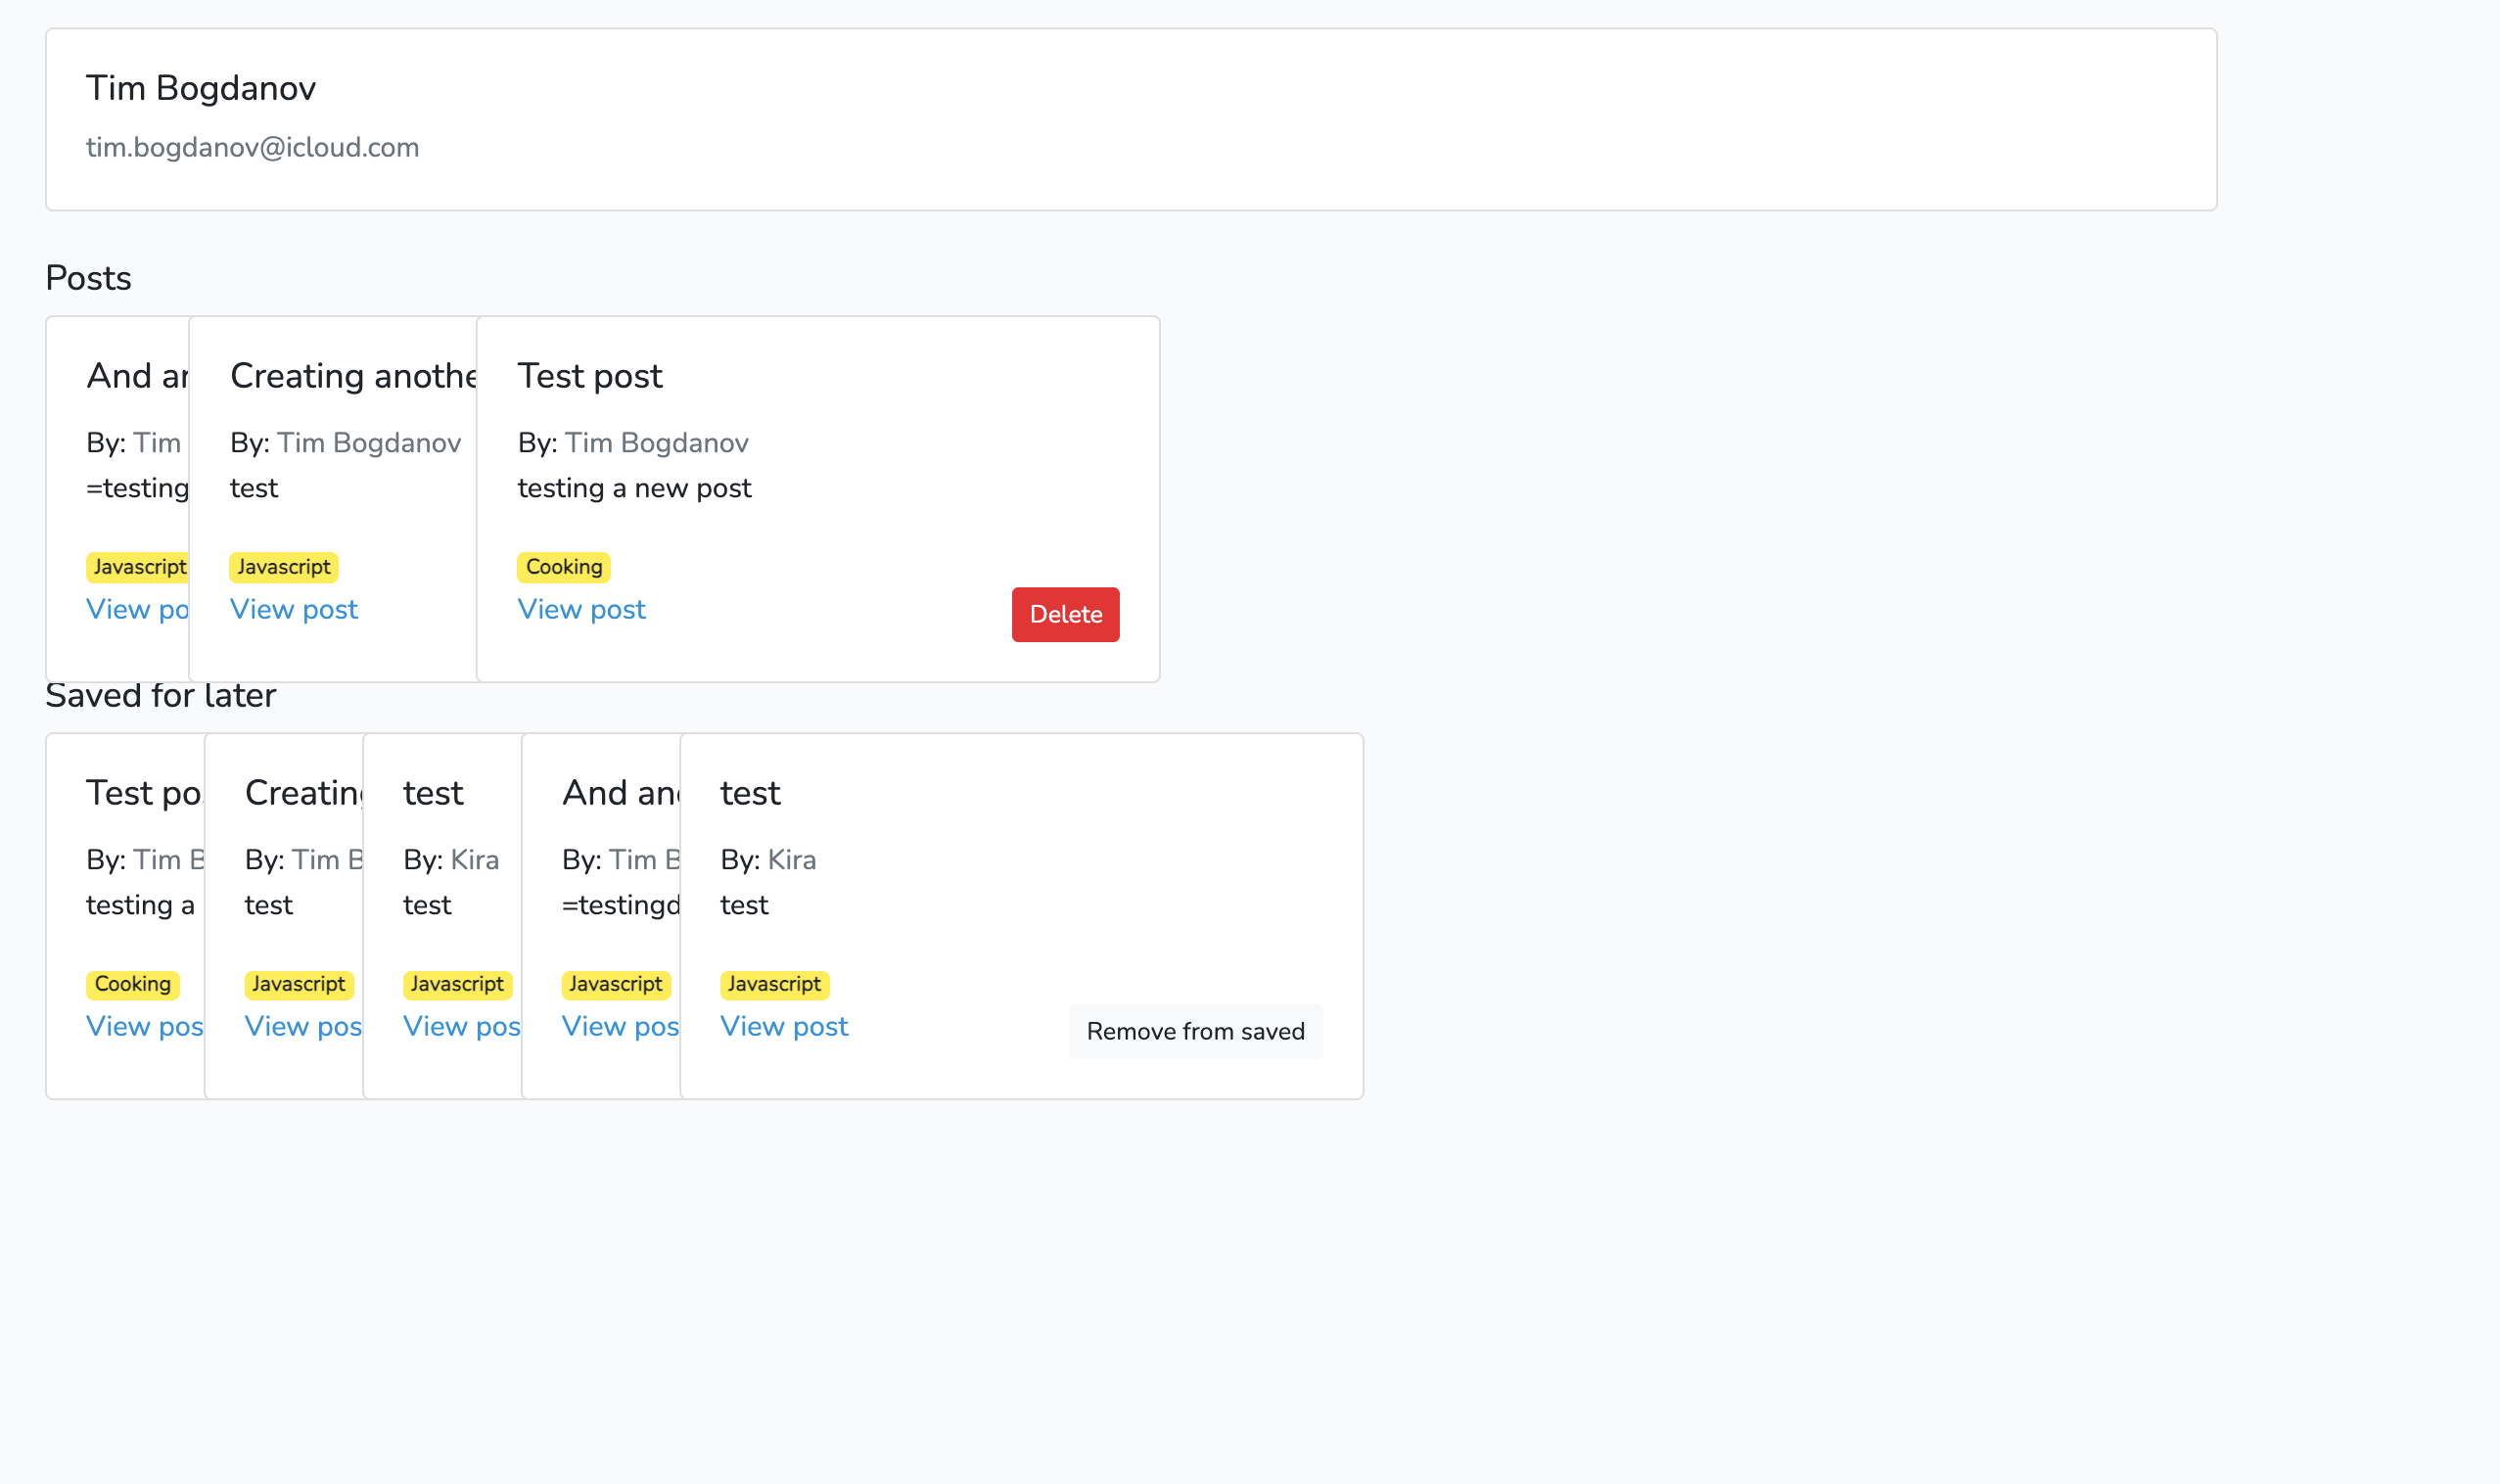Image resolution: width=2500 pixels, height=1484 pixels.
Task: Click the Delete button on Test post
Action: tap(1065, 614)
